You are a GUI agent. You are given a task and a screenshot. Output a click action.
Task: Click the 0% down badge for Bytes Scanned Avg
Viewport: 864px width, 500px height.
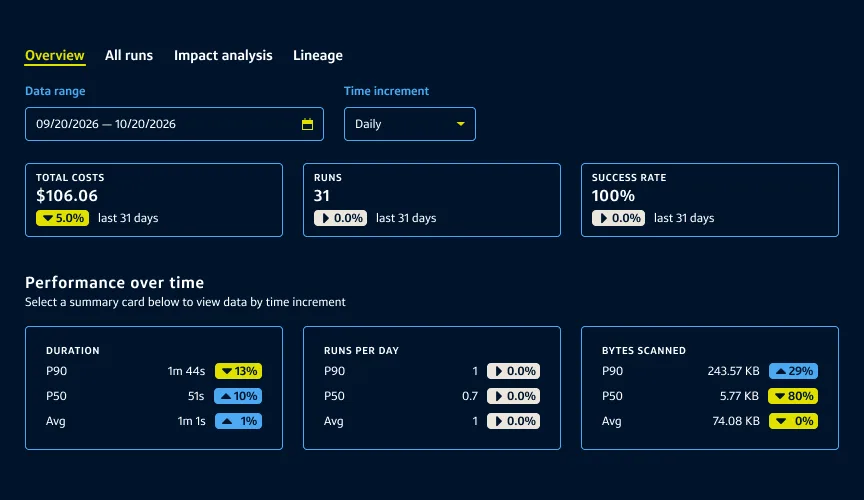click(793, 421)
